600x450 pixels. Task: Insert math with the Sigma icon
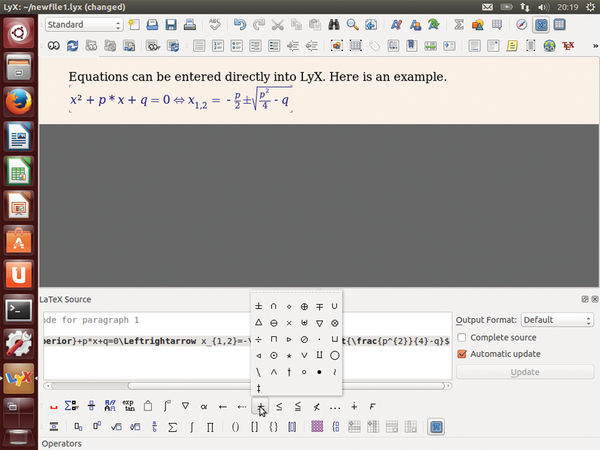[x=458, y=25]
